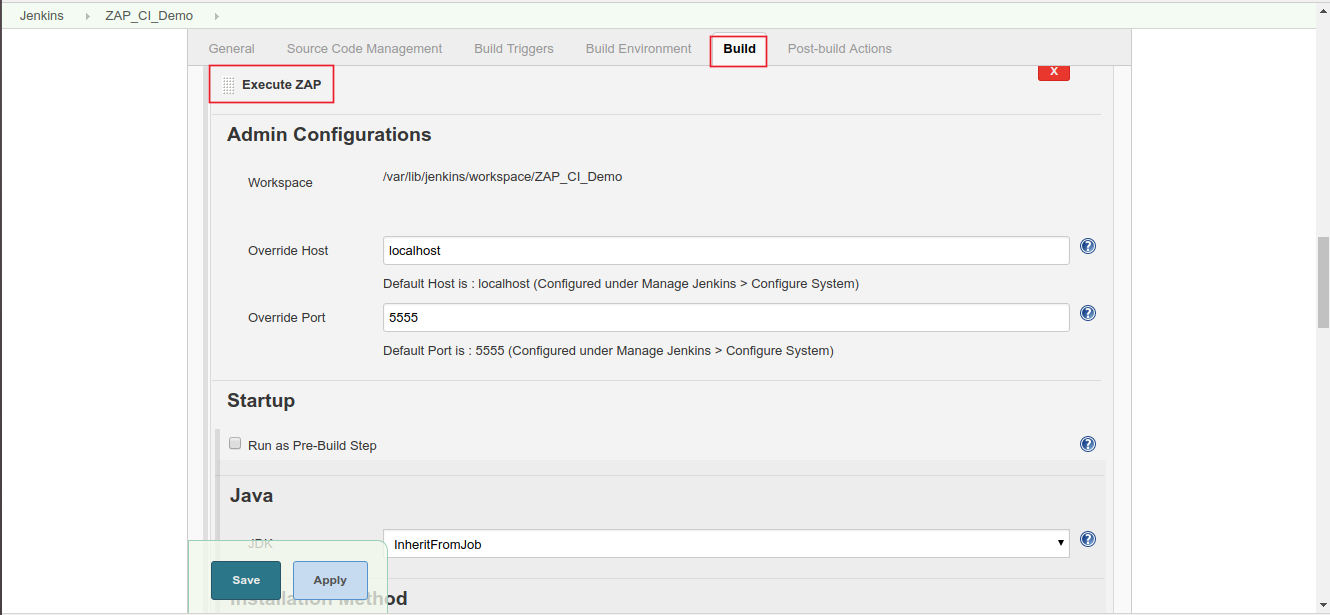Click the vertical scrollbar on the right

[1322, 290]
